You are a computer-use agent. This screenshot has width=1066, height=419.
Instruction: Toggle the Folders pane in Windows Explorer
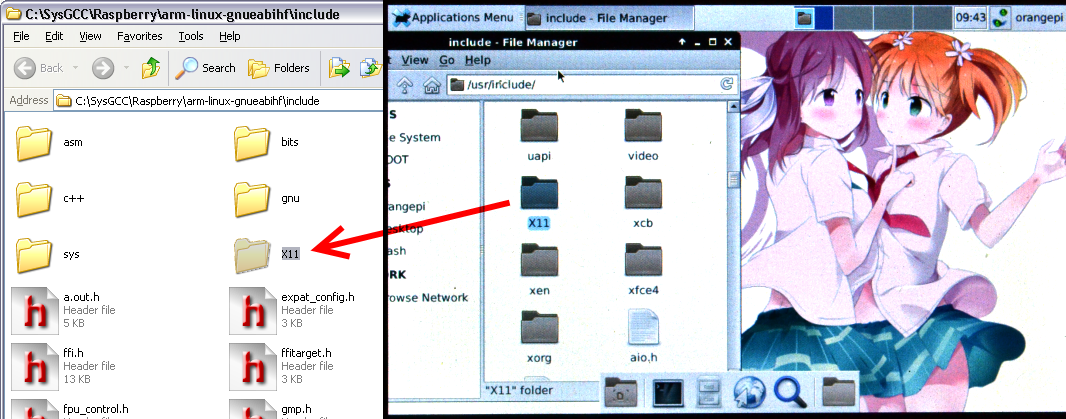click(279, 67)
